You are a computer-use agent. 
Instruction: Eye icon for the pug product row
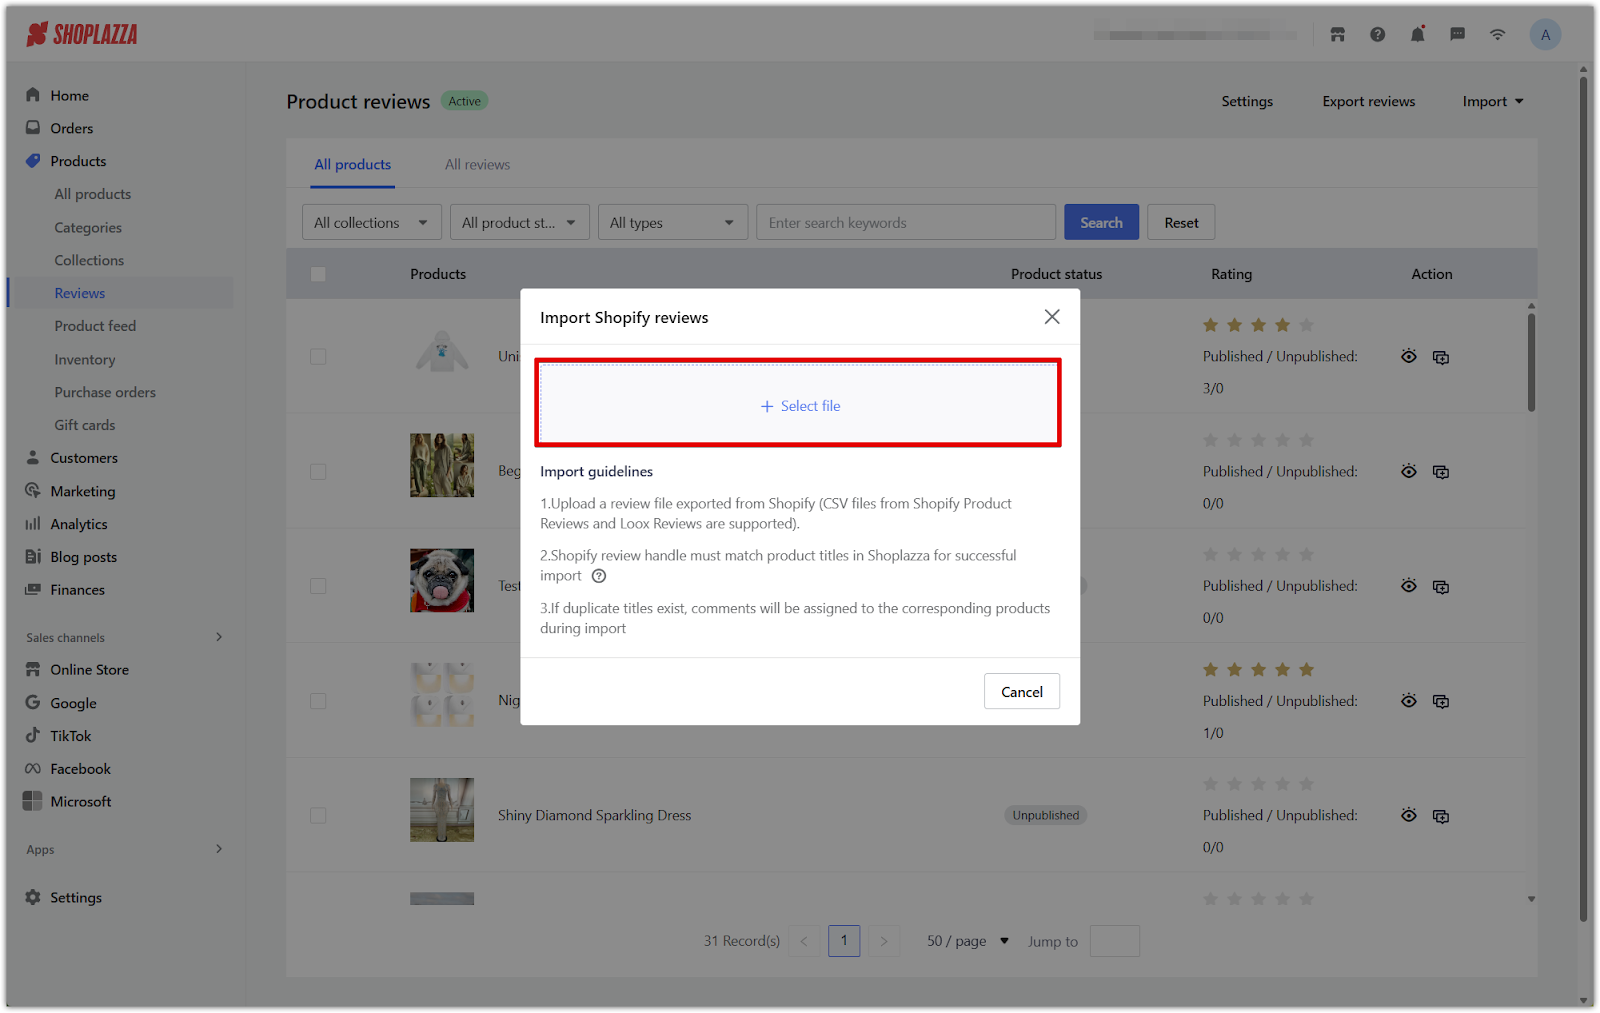pyautogui.click(x=1409, y=586)
